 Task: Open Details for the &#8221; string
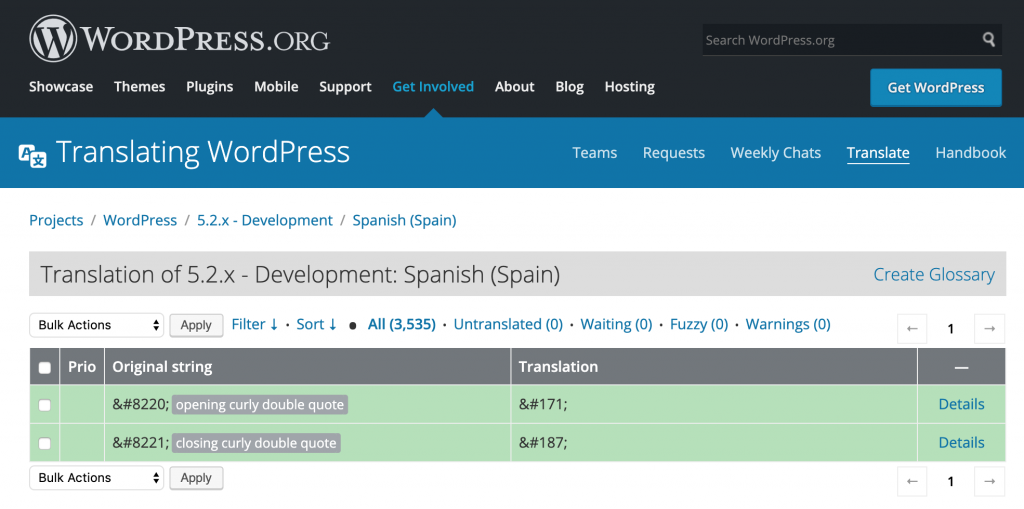click(x=961, y=443)
